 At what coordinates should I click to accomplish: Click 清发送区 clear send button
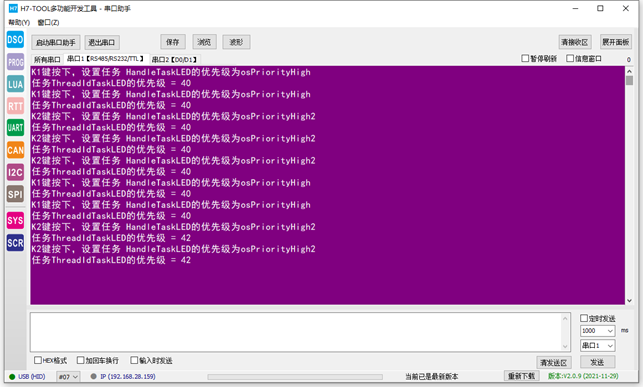coord(554,362)
